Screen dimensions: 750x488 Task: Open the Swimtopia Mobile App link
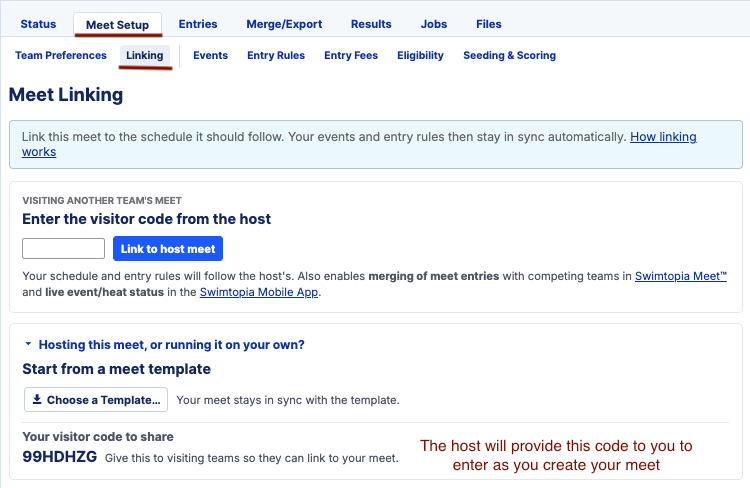(x=259, y=292)
